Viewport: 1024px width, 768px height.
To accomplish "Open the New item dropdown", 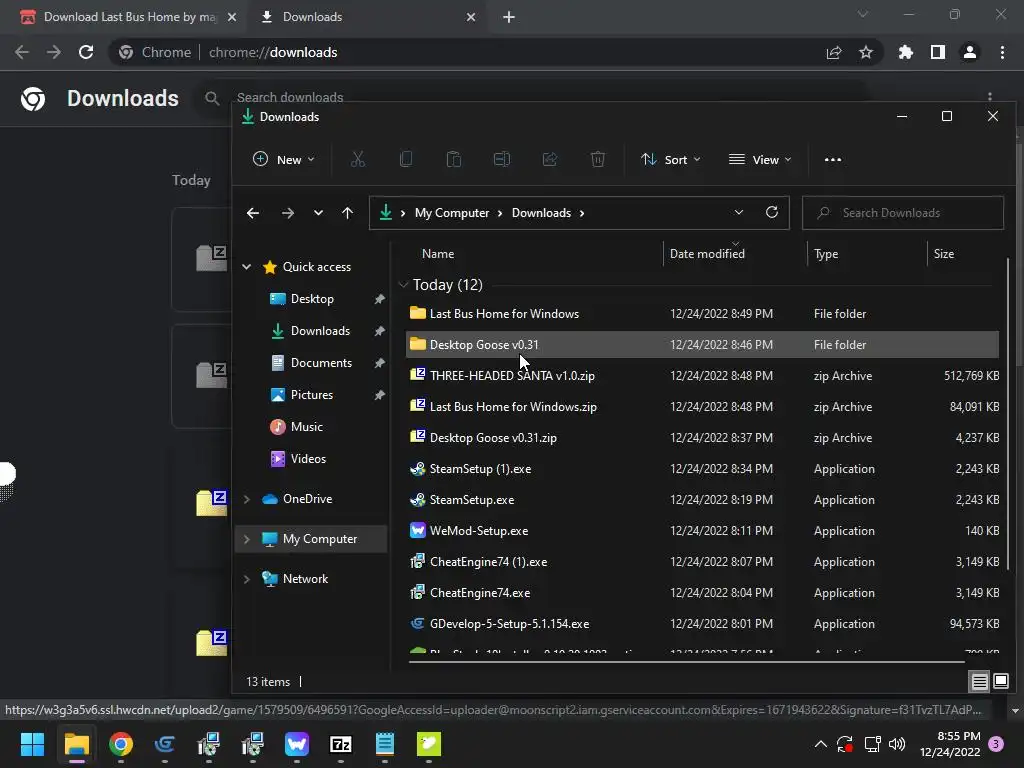I will coord(284,159).
